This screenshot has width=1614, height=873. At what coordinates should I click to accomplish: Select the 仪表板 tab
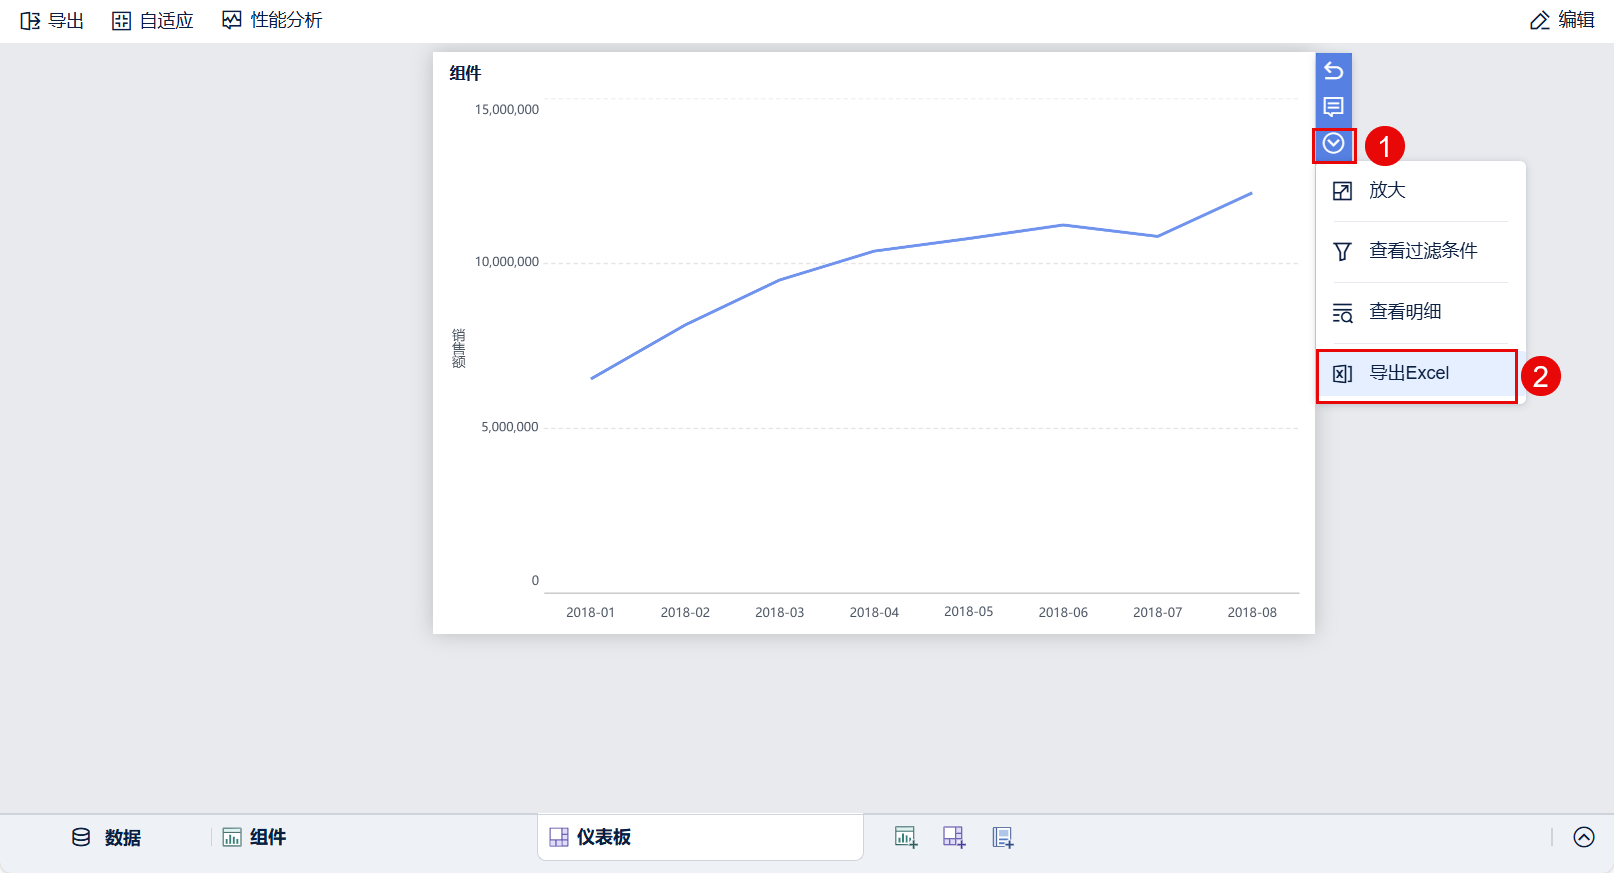pos(591,838)
